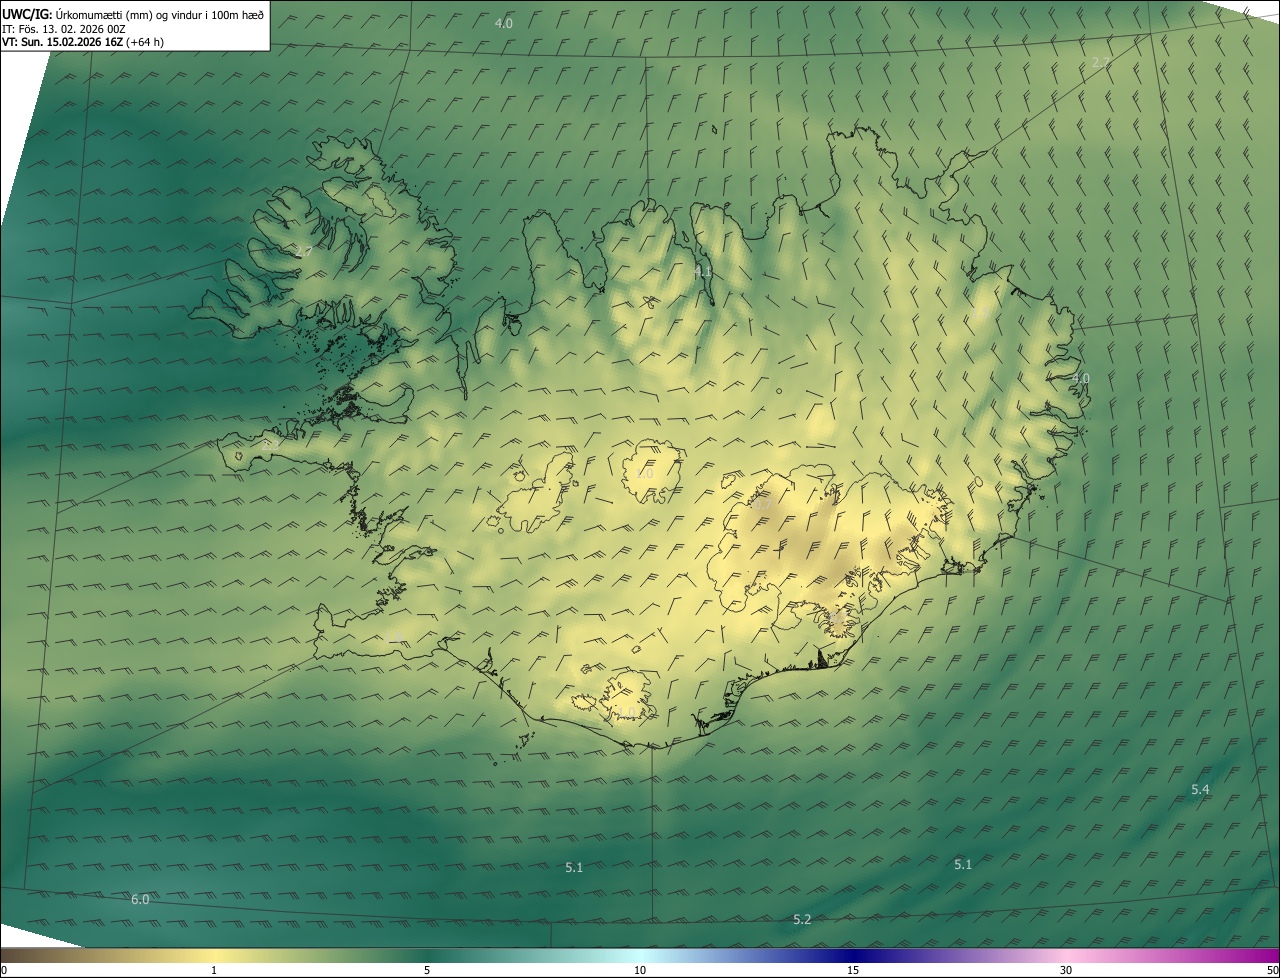Click the 4.0 label off the east fjords

pyautogui.click(x=1081, y=378)
